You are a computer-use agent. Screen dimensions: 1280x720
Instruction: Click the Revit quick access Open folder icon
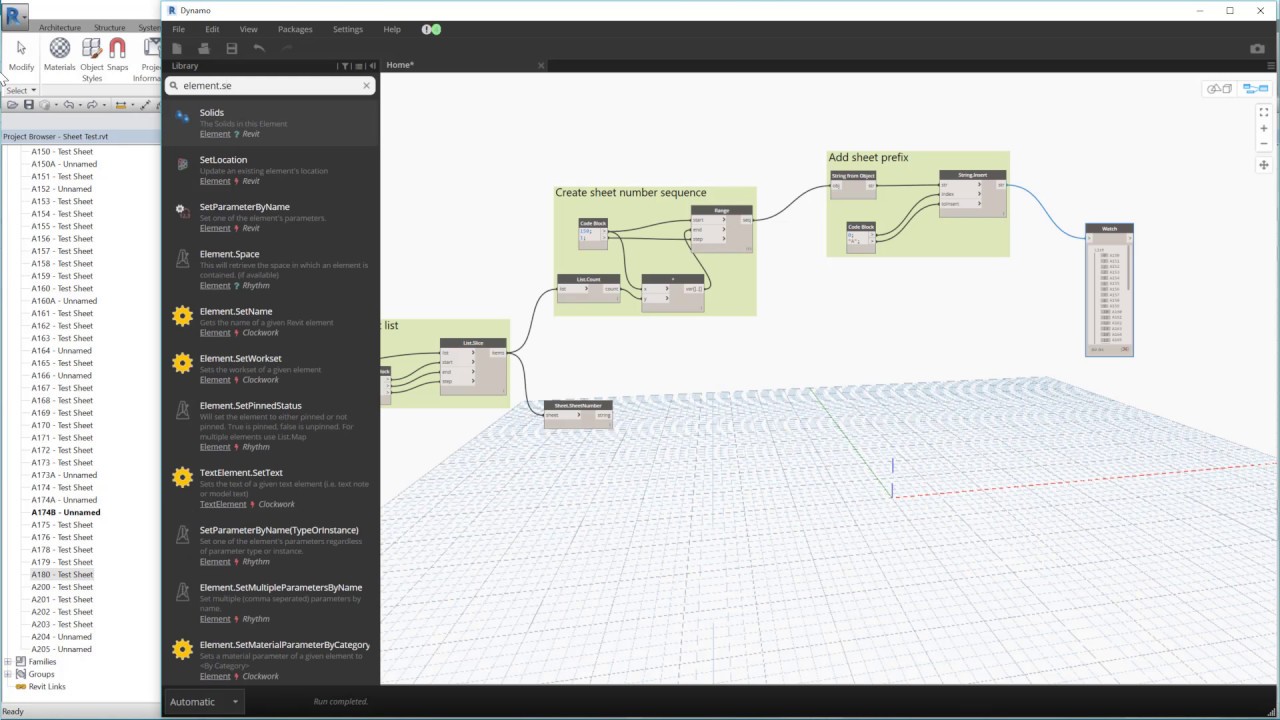(12, 105)
